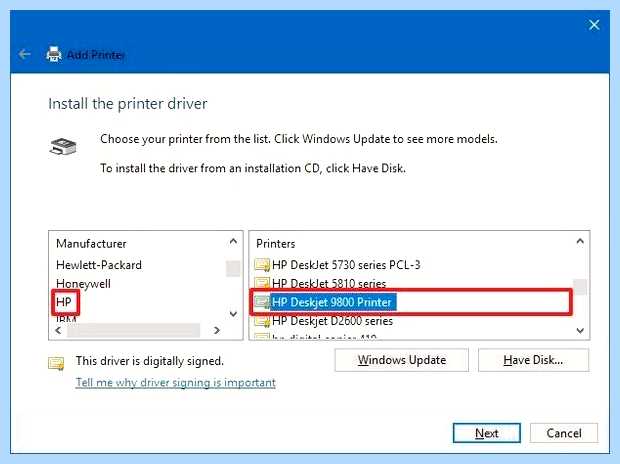Click the Add Printer icon in title
Viewport: 620px width, 464px height.
click(54, 54)
